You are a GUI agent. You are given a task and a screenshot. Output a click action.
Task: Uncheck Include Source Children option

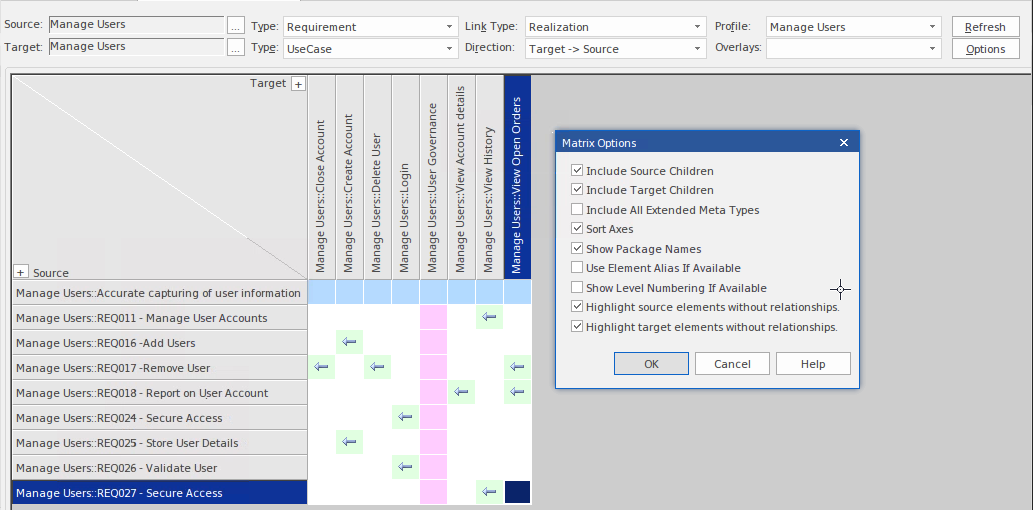[x=577, y=171]
